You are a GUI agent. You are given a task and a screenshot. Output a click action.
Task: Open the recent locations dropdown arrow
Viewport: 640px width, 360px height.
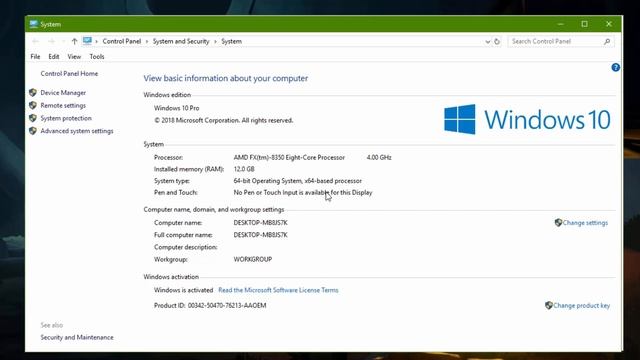point(63,41)
